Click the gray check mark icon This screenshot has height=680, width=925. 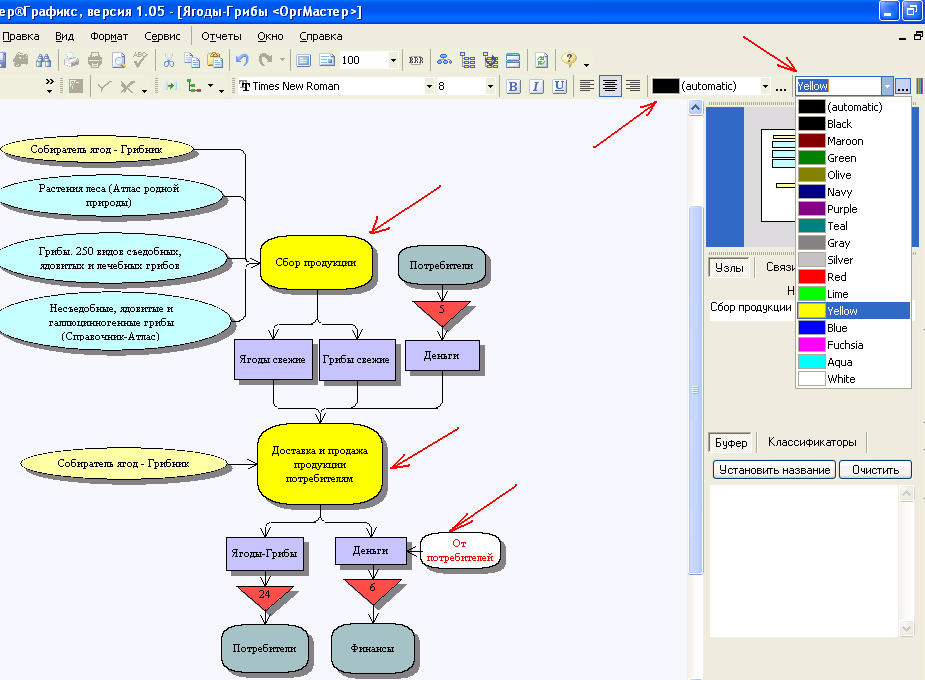(104, 87)
